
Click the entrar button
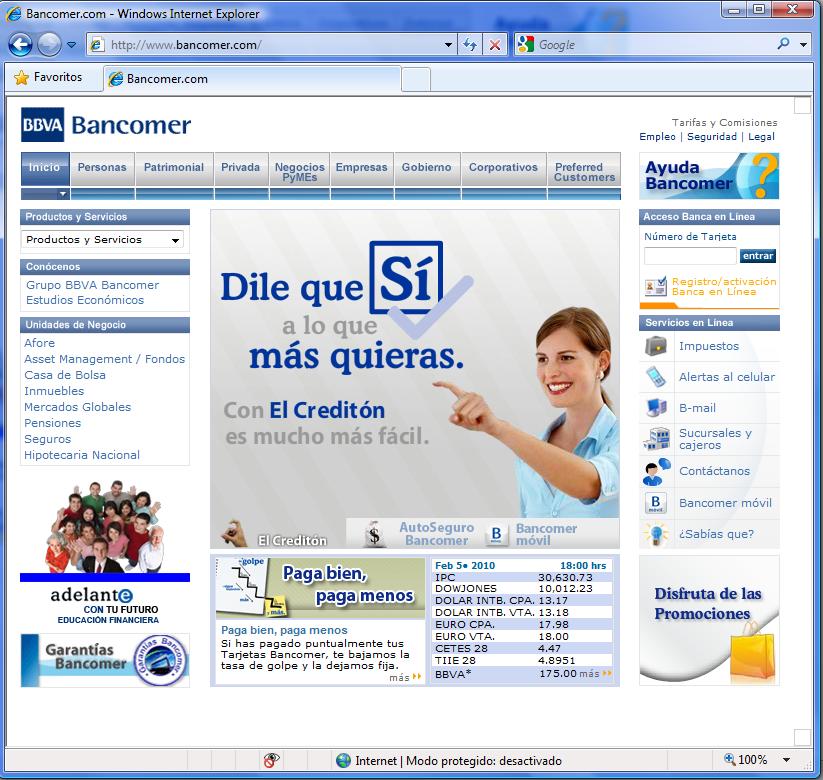pos(758,256)
